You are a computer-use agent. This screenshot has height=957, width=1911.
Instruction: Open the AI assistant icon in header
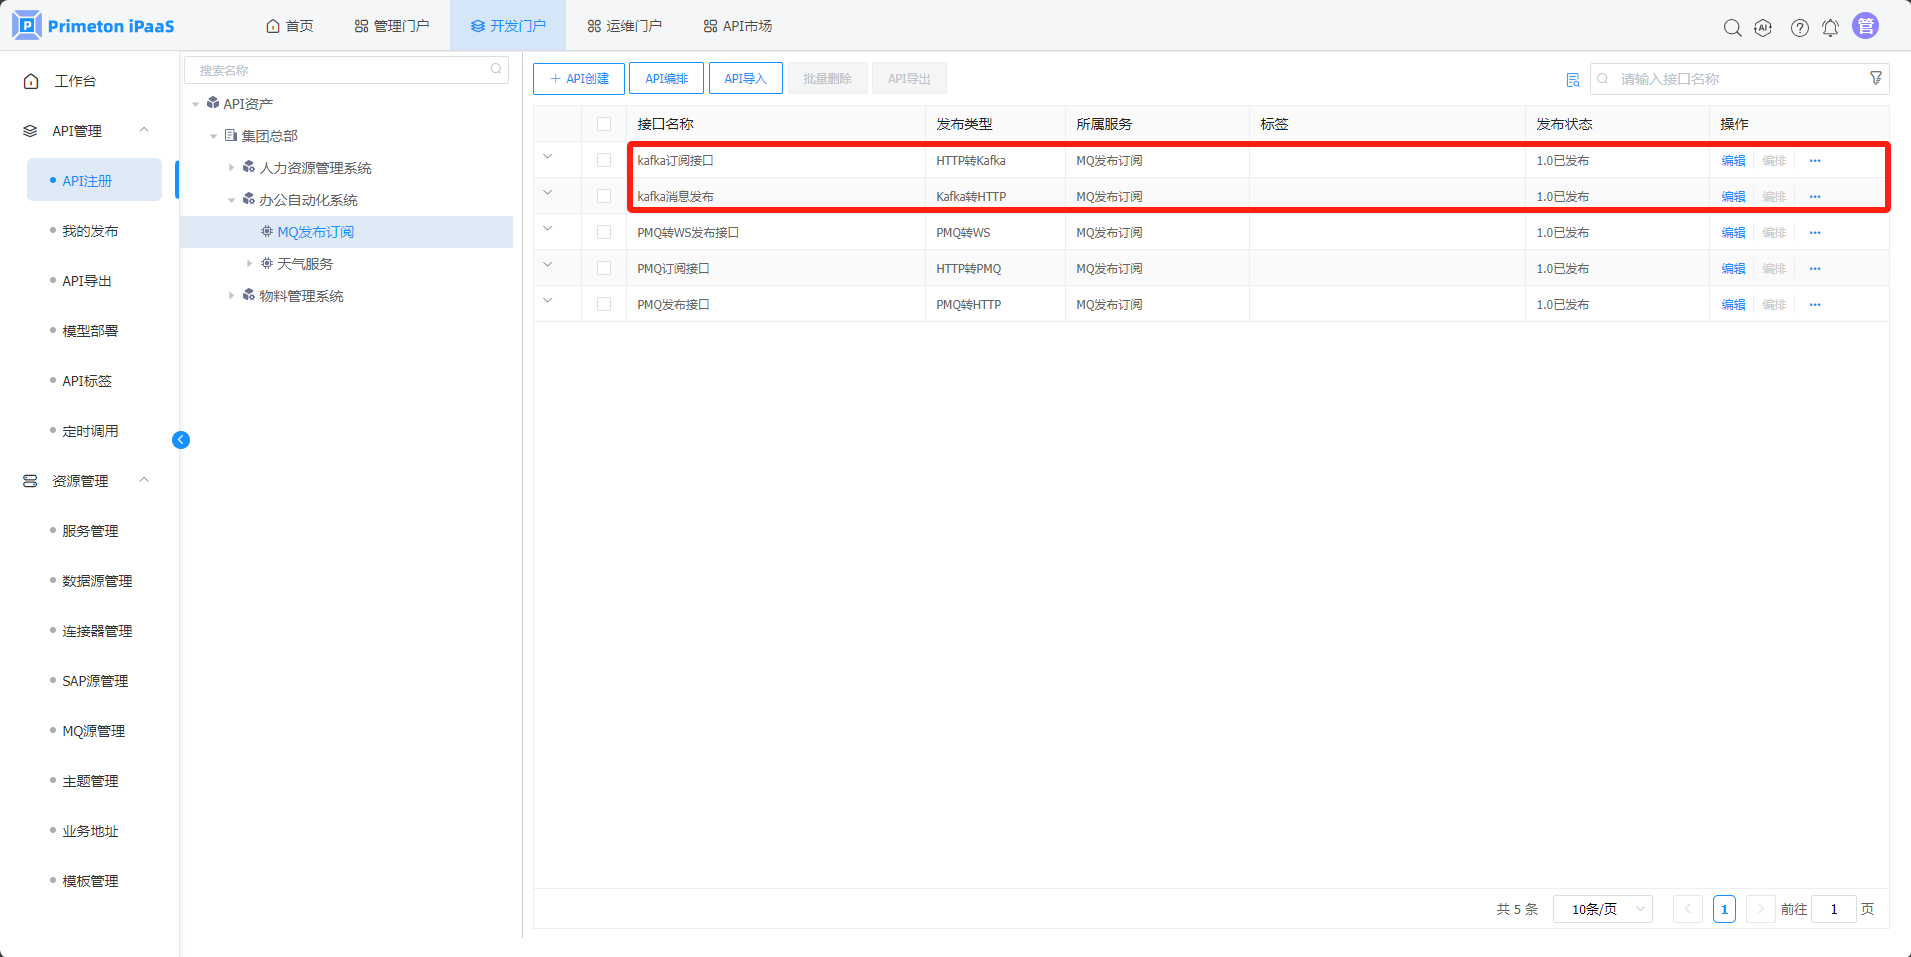tap(1763, 28)
